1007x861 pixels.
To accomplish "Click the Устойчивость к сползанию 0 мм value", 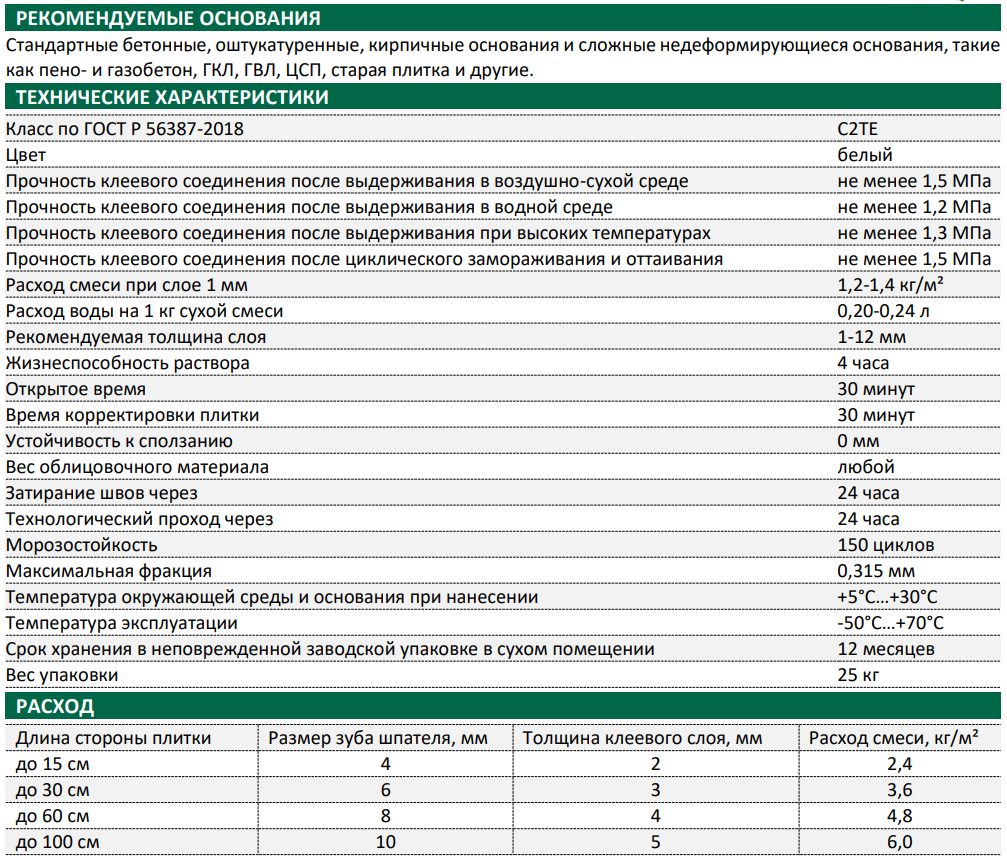I will click(858, 441).
